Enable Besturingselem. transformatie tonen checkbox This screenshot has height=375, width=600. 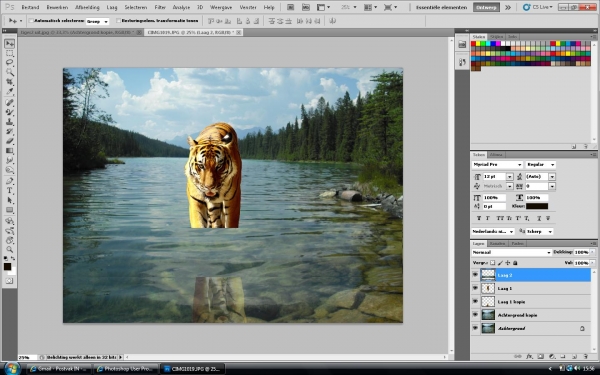(118, 21)
